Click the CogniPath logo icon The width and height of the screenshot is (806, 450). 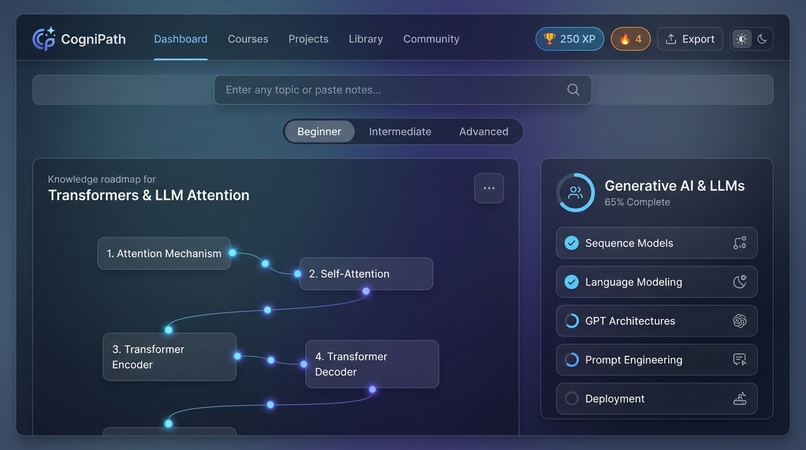click(44, 39)
